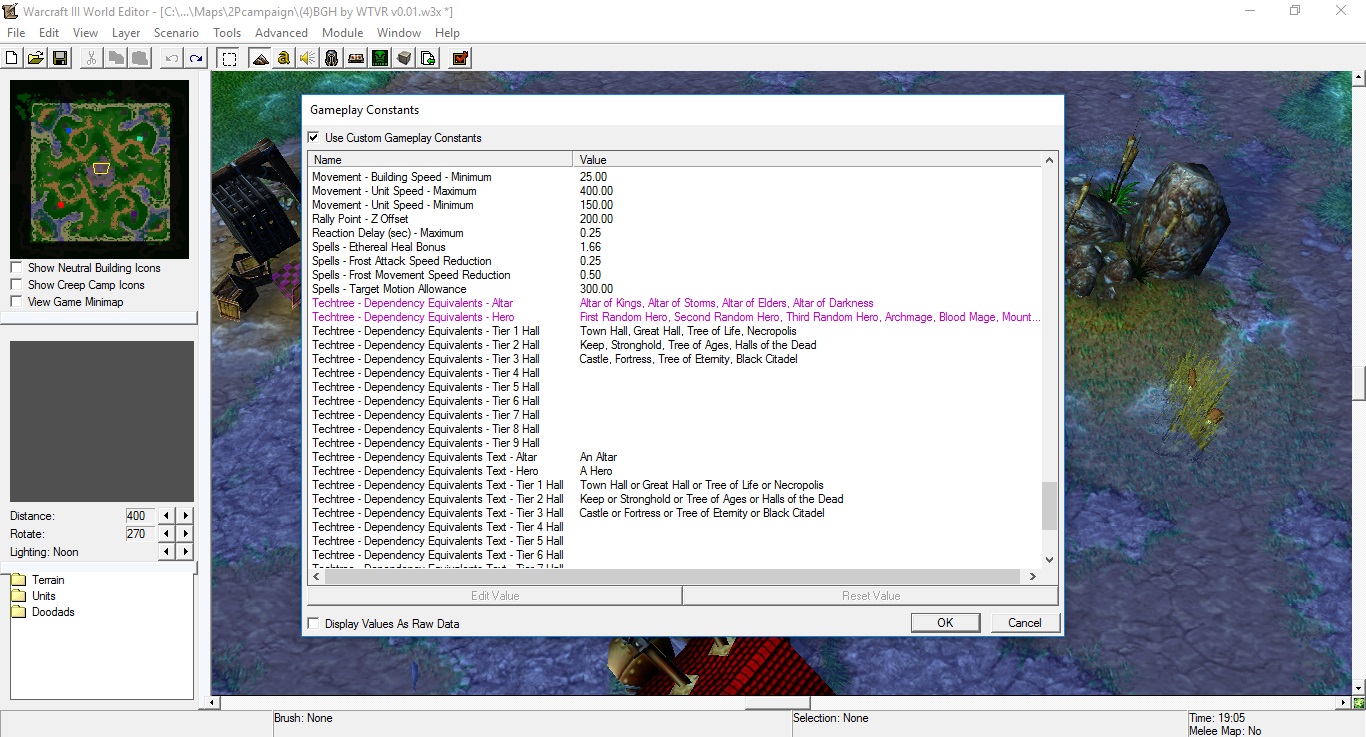Open the View menu

tap(85, 33)
